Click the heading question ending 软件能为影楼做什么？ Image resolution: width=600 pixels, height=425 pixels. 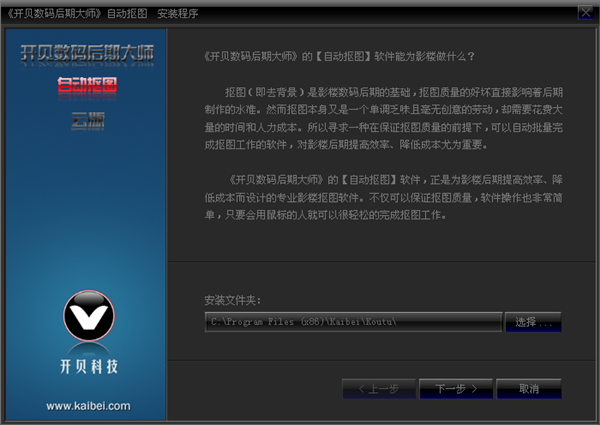339,57
